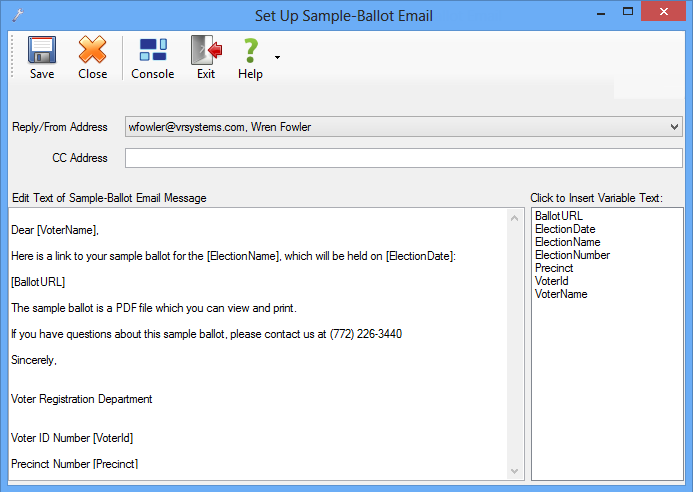Click the message scrollbar up arrow
The height and width of the screenshot is (492, 693).
(x=514, y=218)
